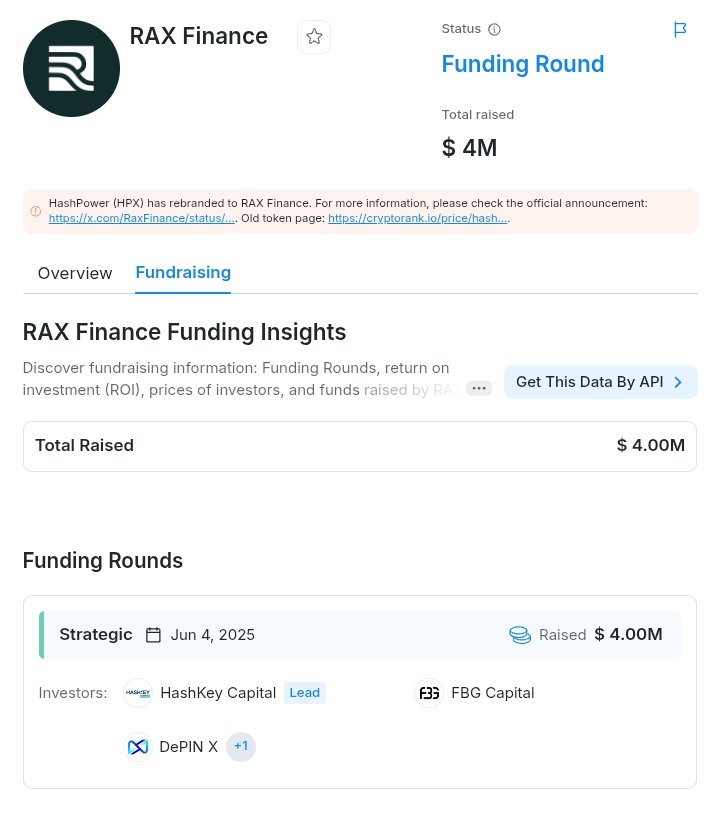
Task: Expand the truncated description ellipsis
Action: click(x=479, y=388)
